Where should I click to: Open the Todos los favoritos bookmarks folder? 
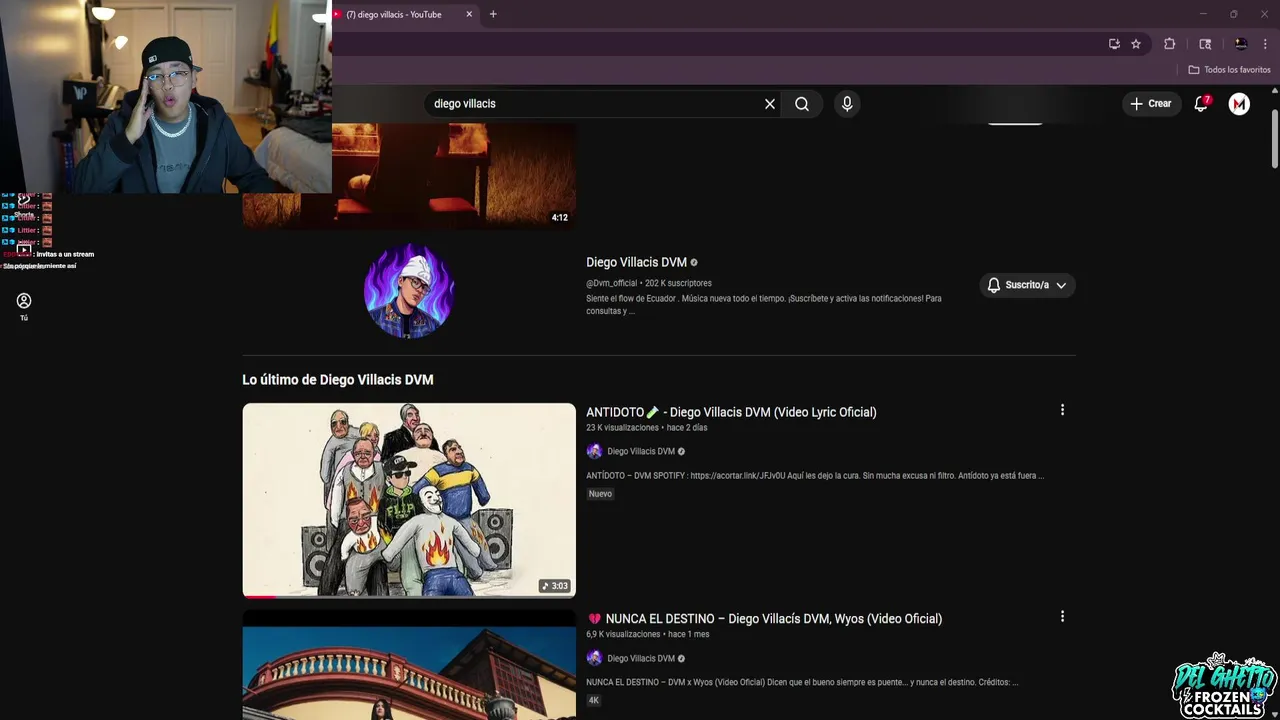point(1229,70)
